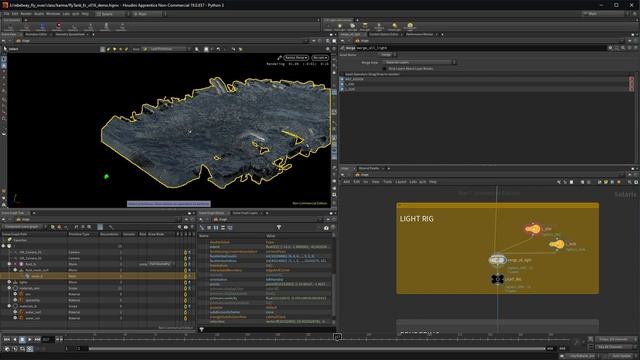
Task: Click the current frame number field
Action: click(x=47, y=339)
